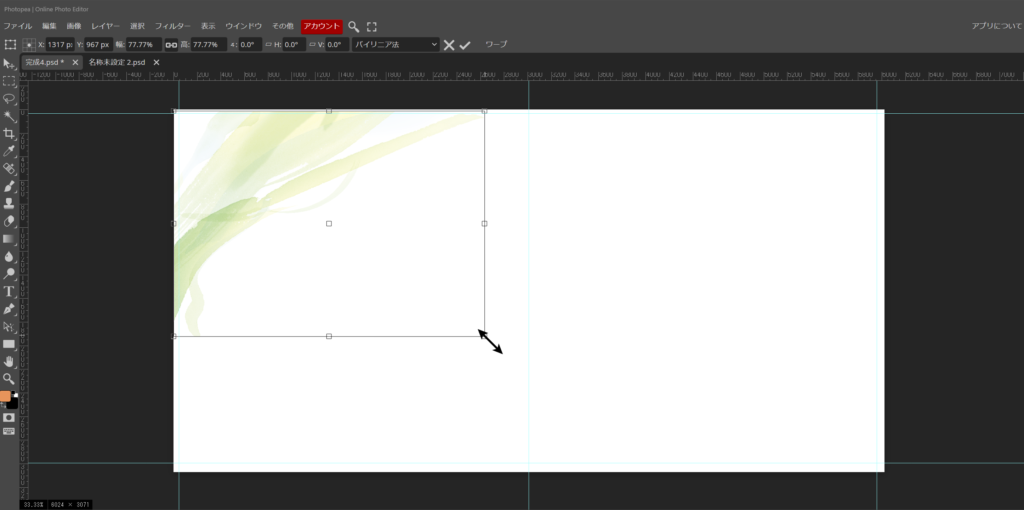Screen dimensions: 1024x510
Task: Open the バイリニア法 interpolation dropdown
Action: (x=395, y=45)
